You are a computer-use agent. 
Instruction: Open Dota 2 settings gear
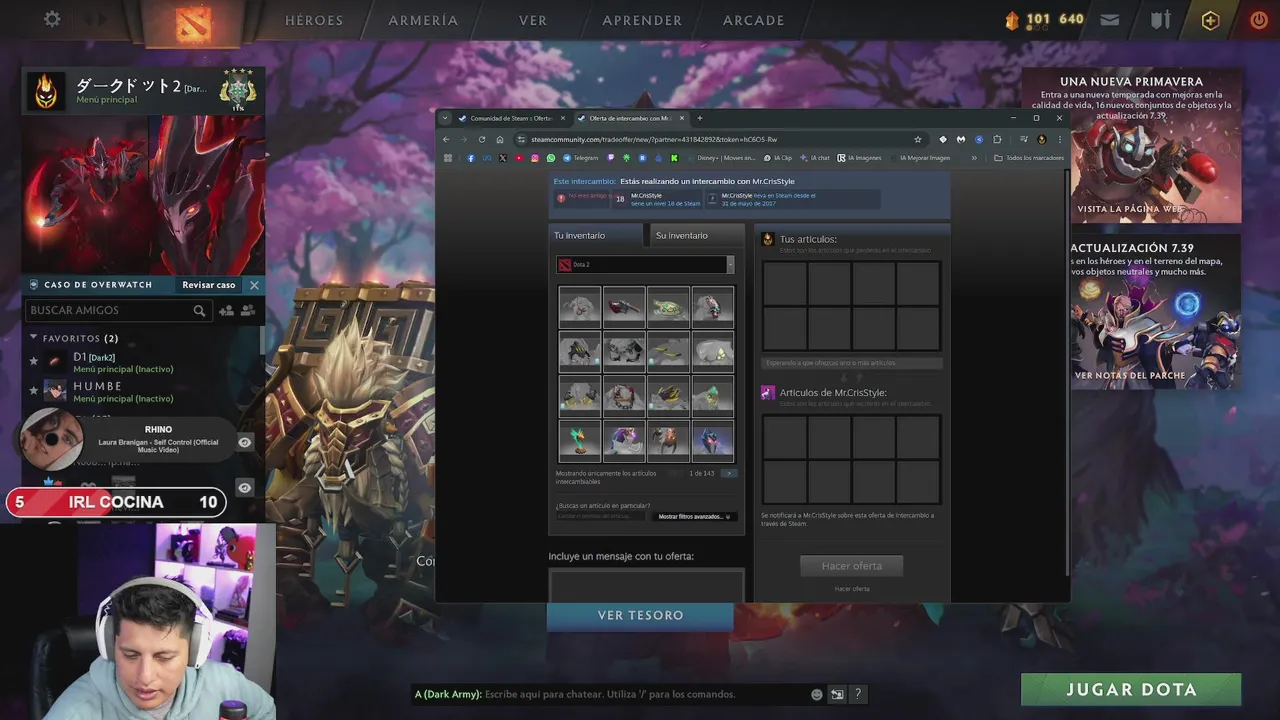(x=52, y=19)
